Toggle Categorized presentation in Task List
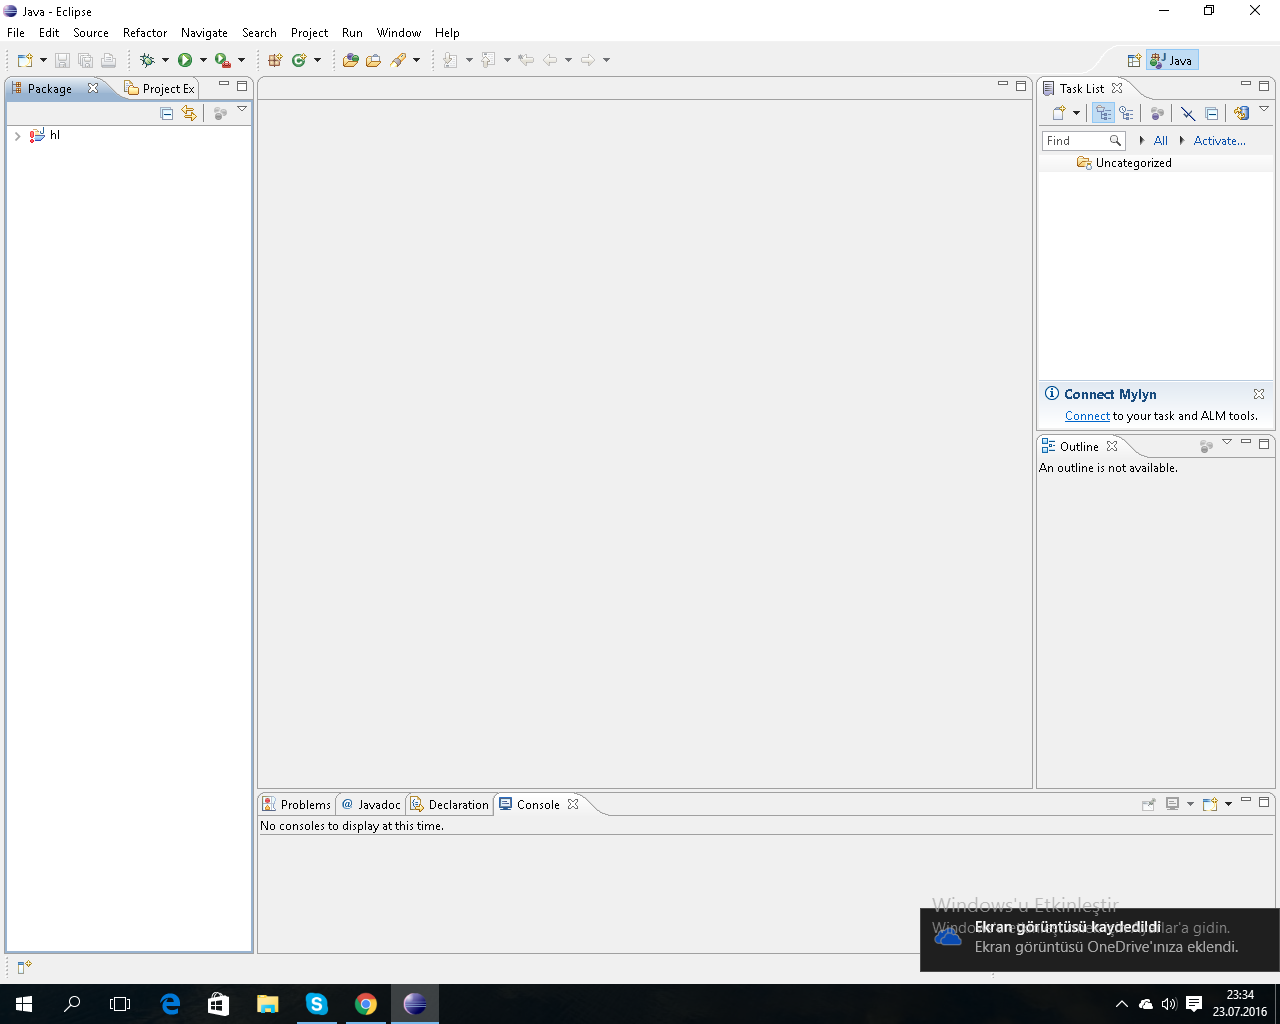This screenshot has height=1024, width=1280. pos(1103,113)
